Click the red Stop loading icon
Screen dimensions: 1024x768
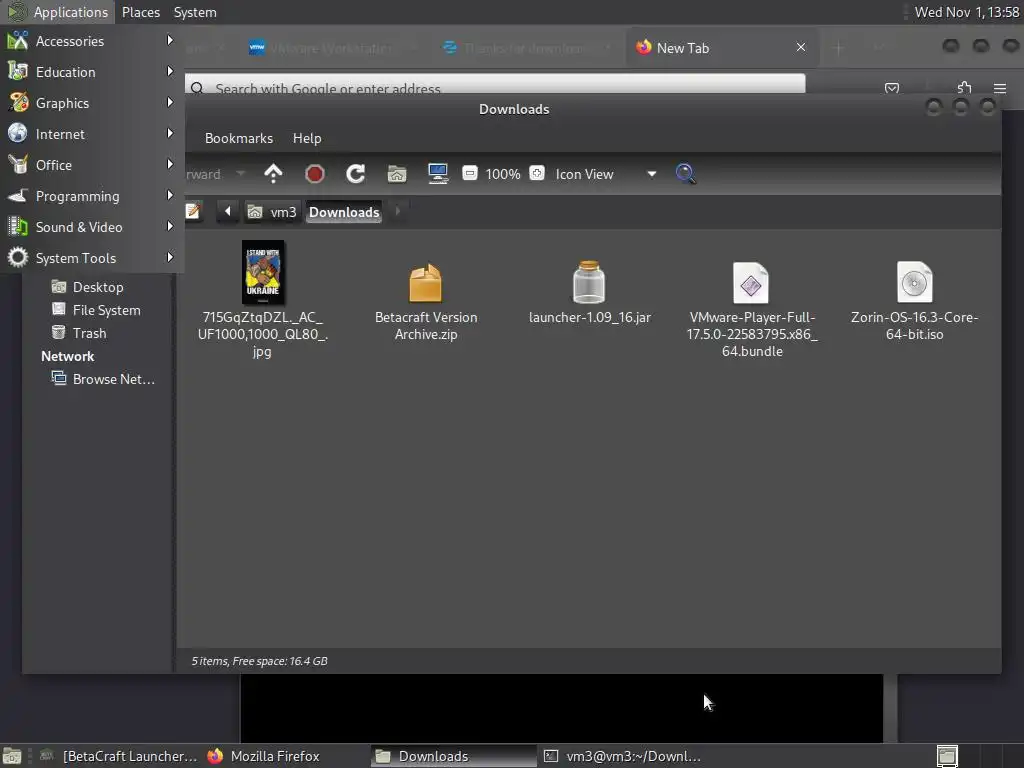(315, 174)
